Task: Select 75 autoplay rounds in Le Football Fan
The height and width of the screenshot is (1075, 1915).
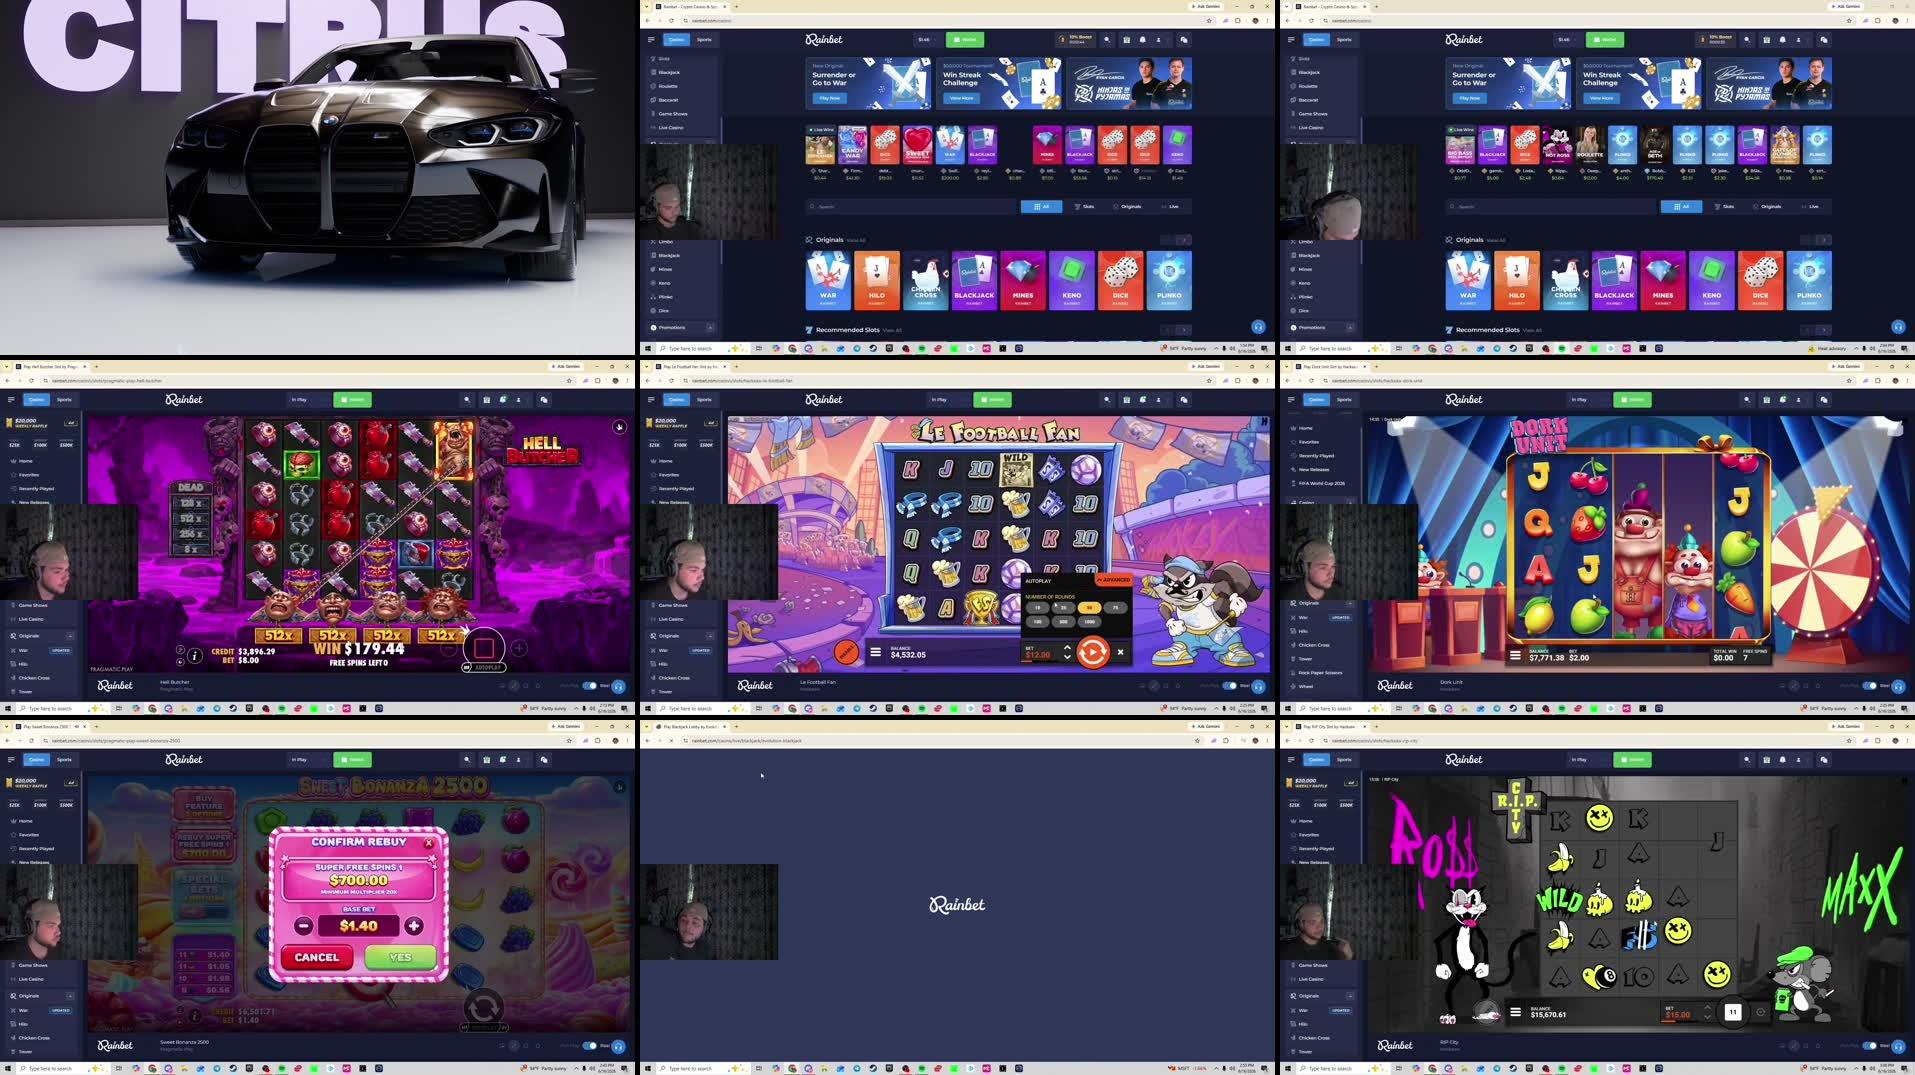Action: [1115, 607]
